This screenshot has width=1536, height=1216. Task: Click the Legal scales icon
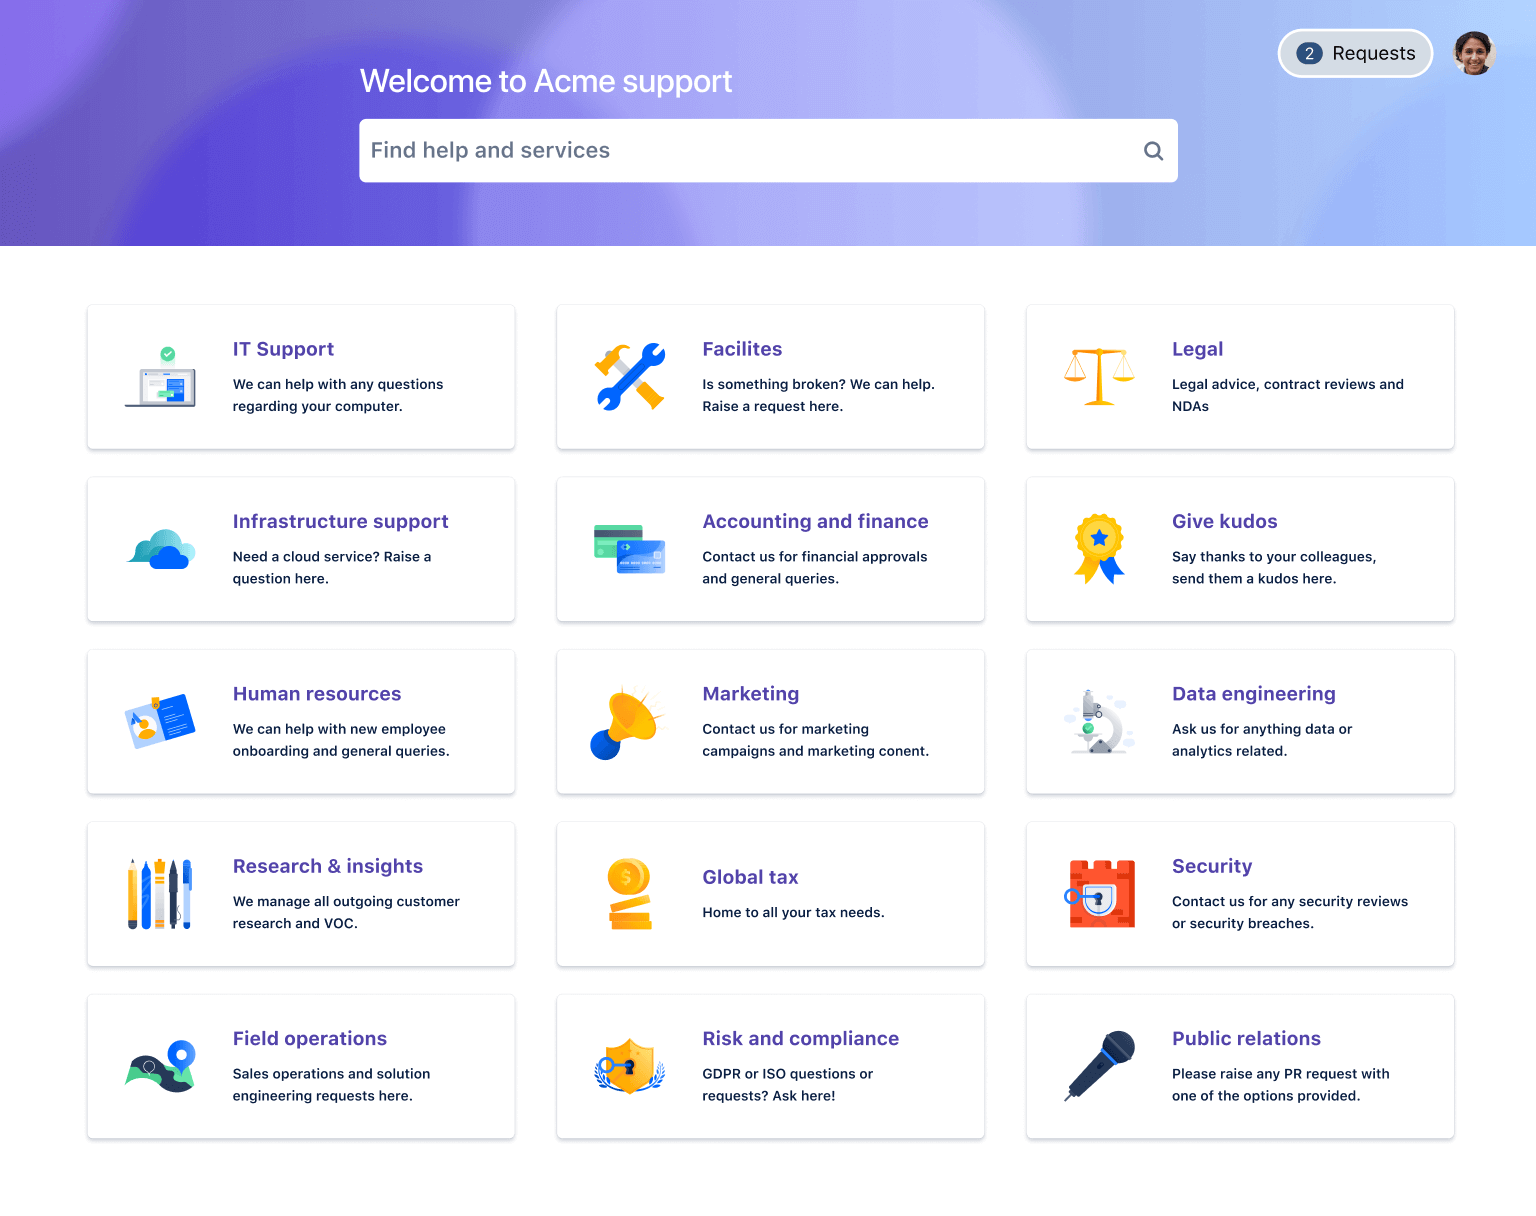tap(1099, 377)
